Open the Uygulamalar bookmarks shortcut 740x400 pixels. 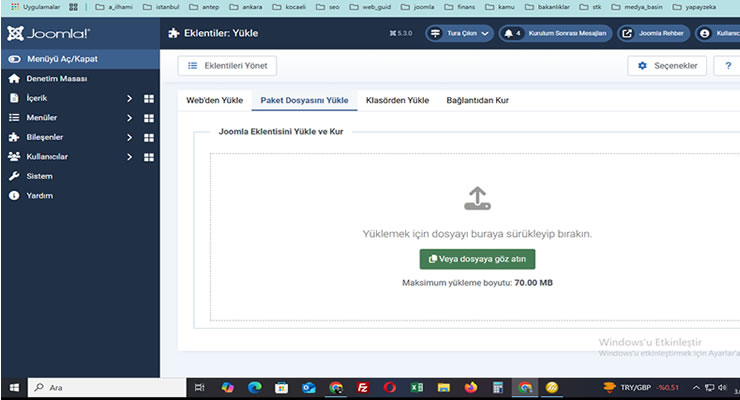35,7
